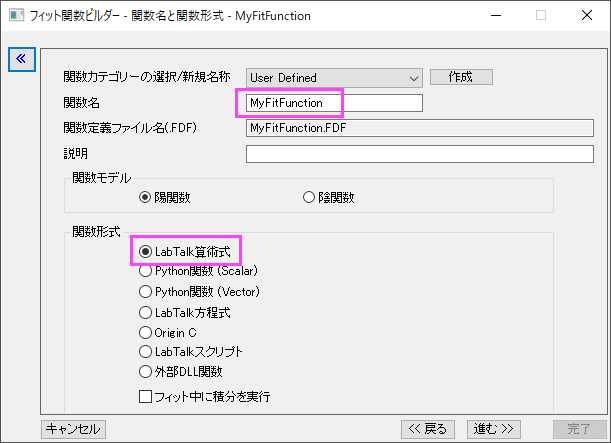Click the 関数定義ファイル名(.FDF) label

coord(130,128)
